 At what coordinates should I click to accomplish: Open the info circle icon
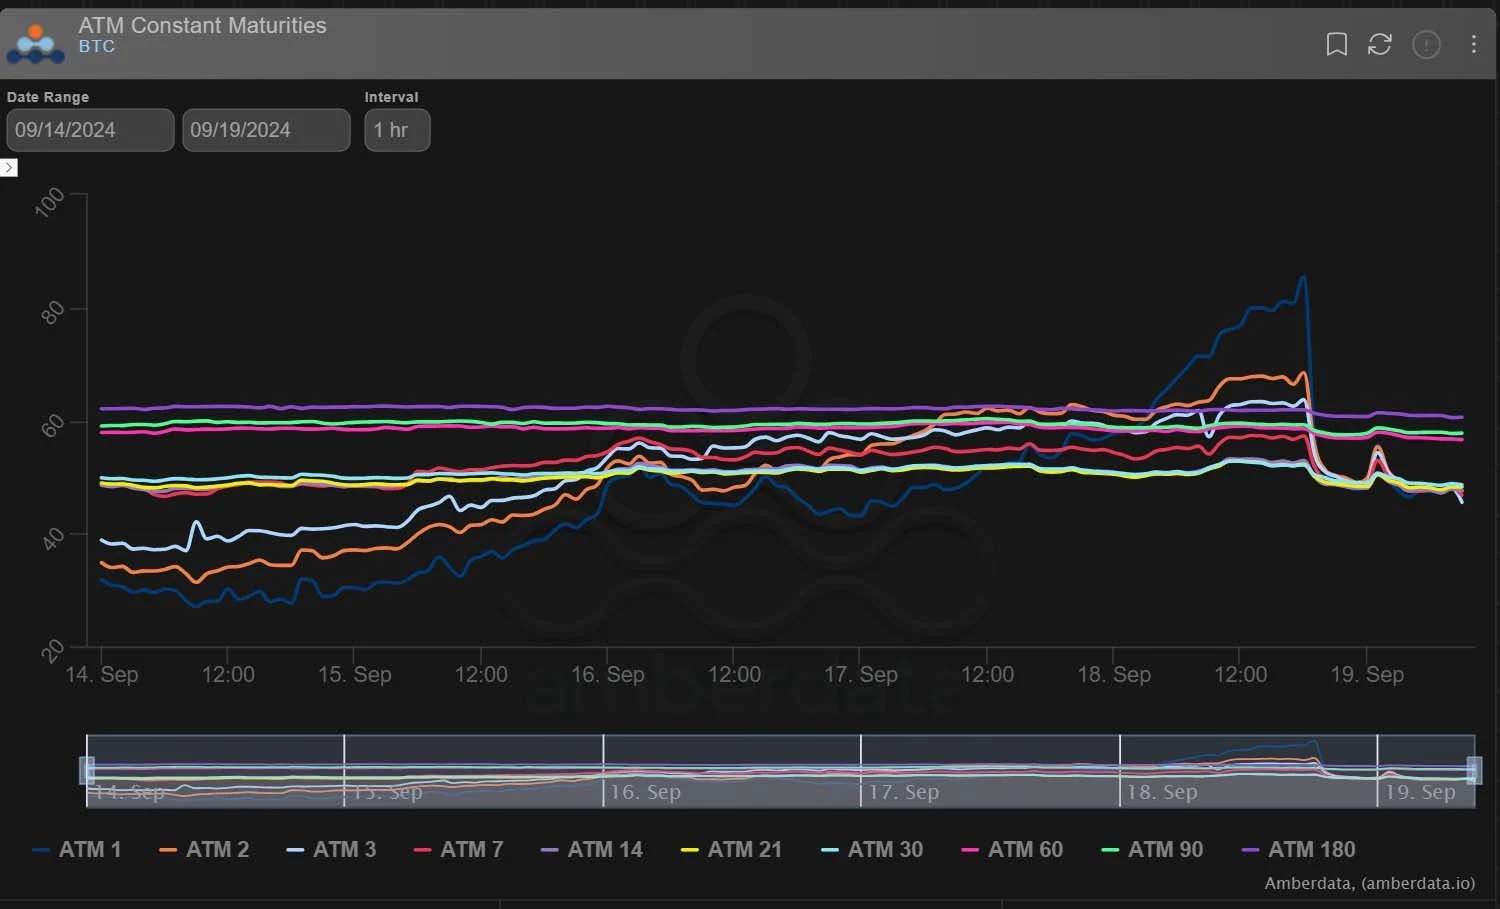coord(1426,44)
